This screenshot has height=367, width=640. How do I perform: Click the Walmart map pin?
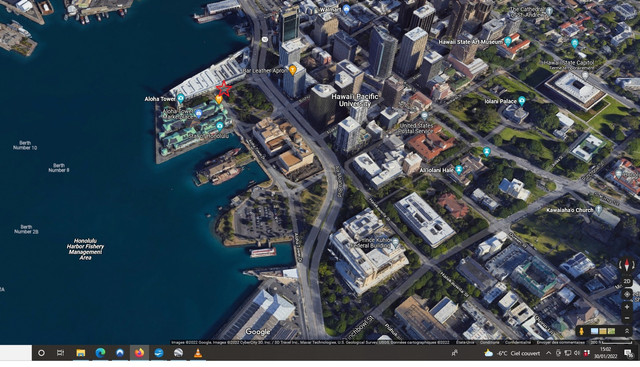click(x=346, y=9)
